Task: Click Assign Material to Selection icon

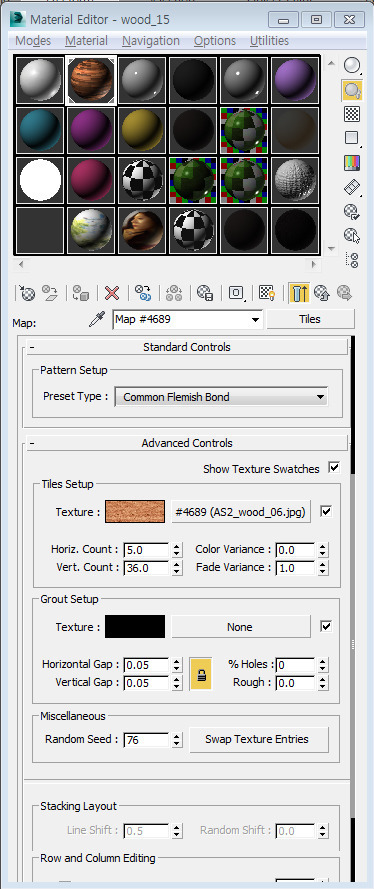Action: pyautogui.click(x=81, y=293)
